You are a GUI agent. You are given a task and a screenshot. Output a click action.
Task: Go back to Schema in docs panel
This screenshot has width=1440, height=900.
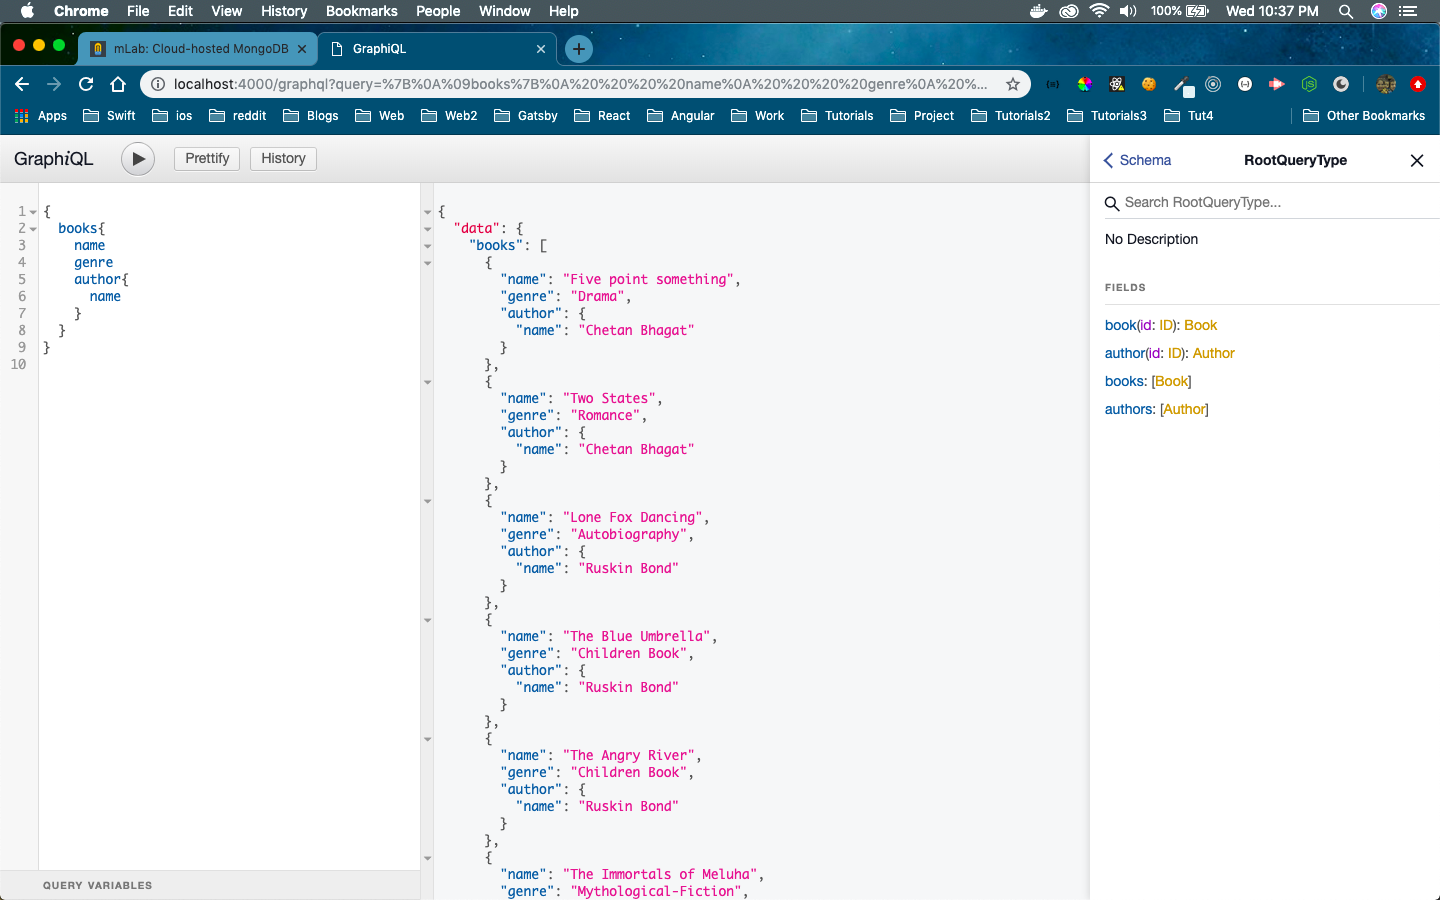[x=1137, y=160]
